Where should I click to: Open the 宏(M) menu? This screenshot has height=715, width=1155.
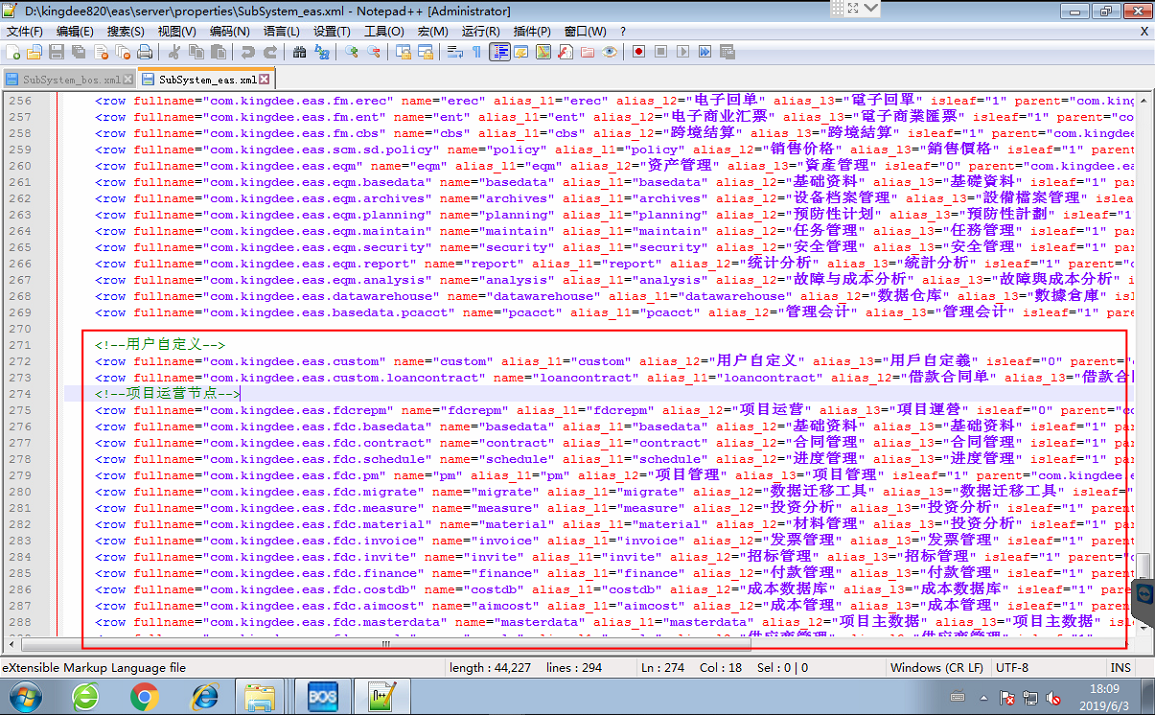pos(432,31)
